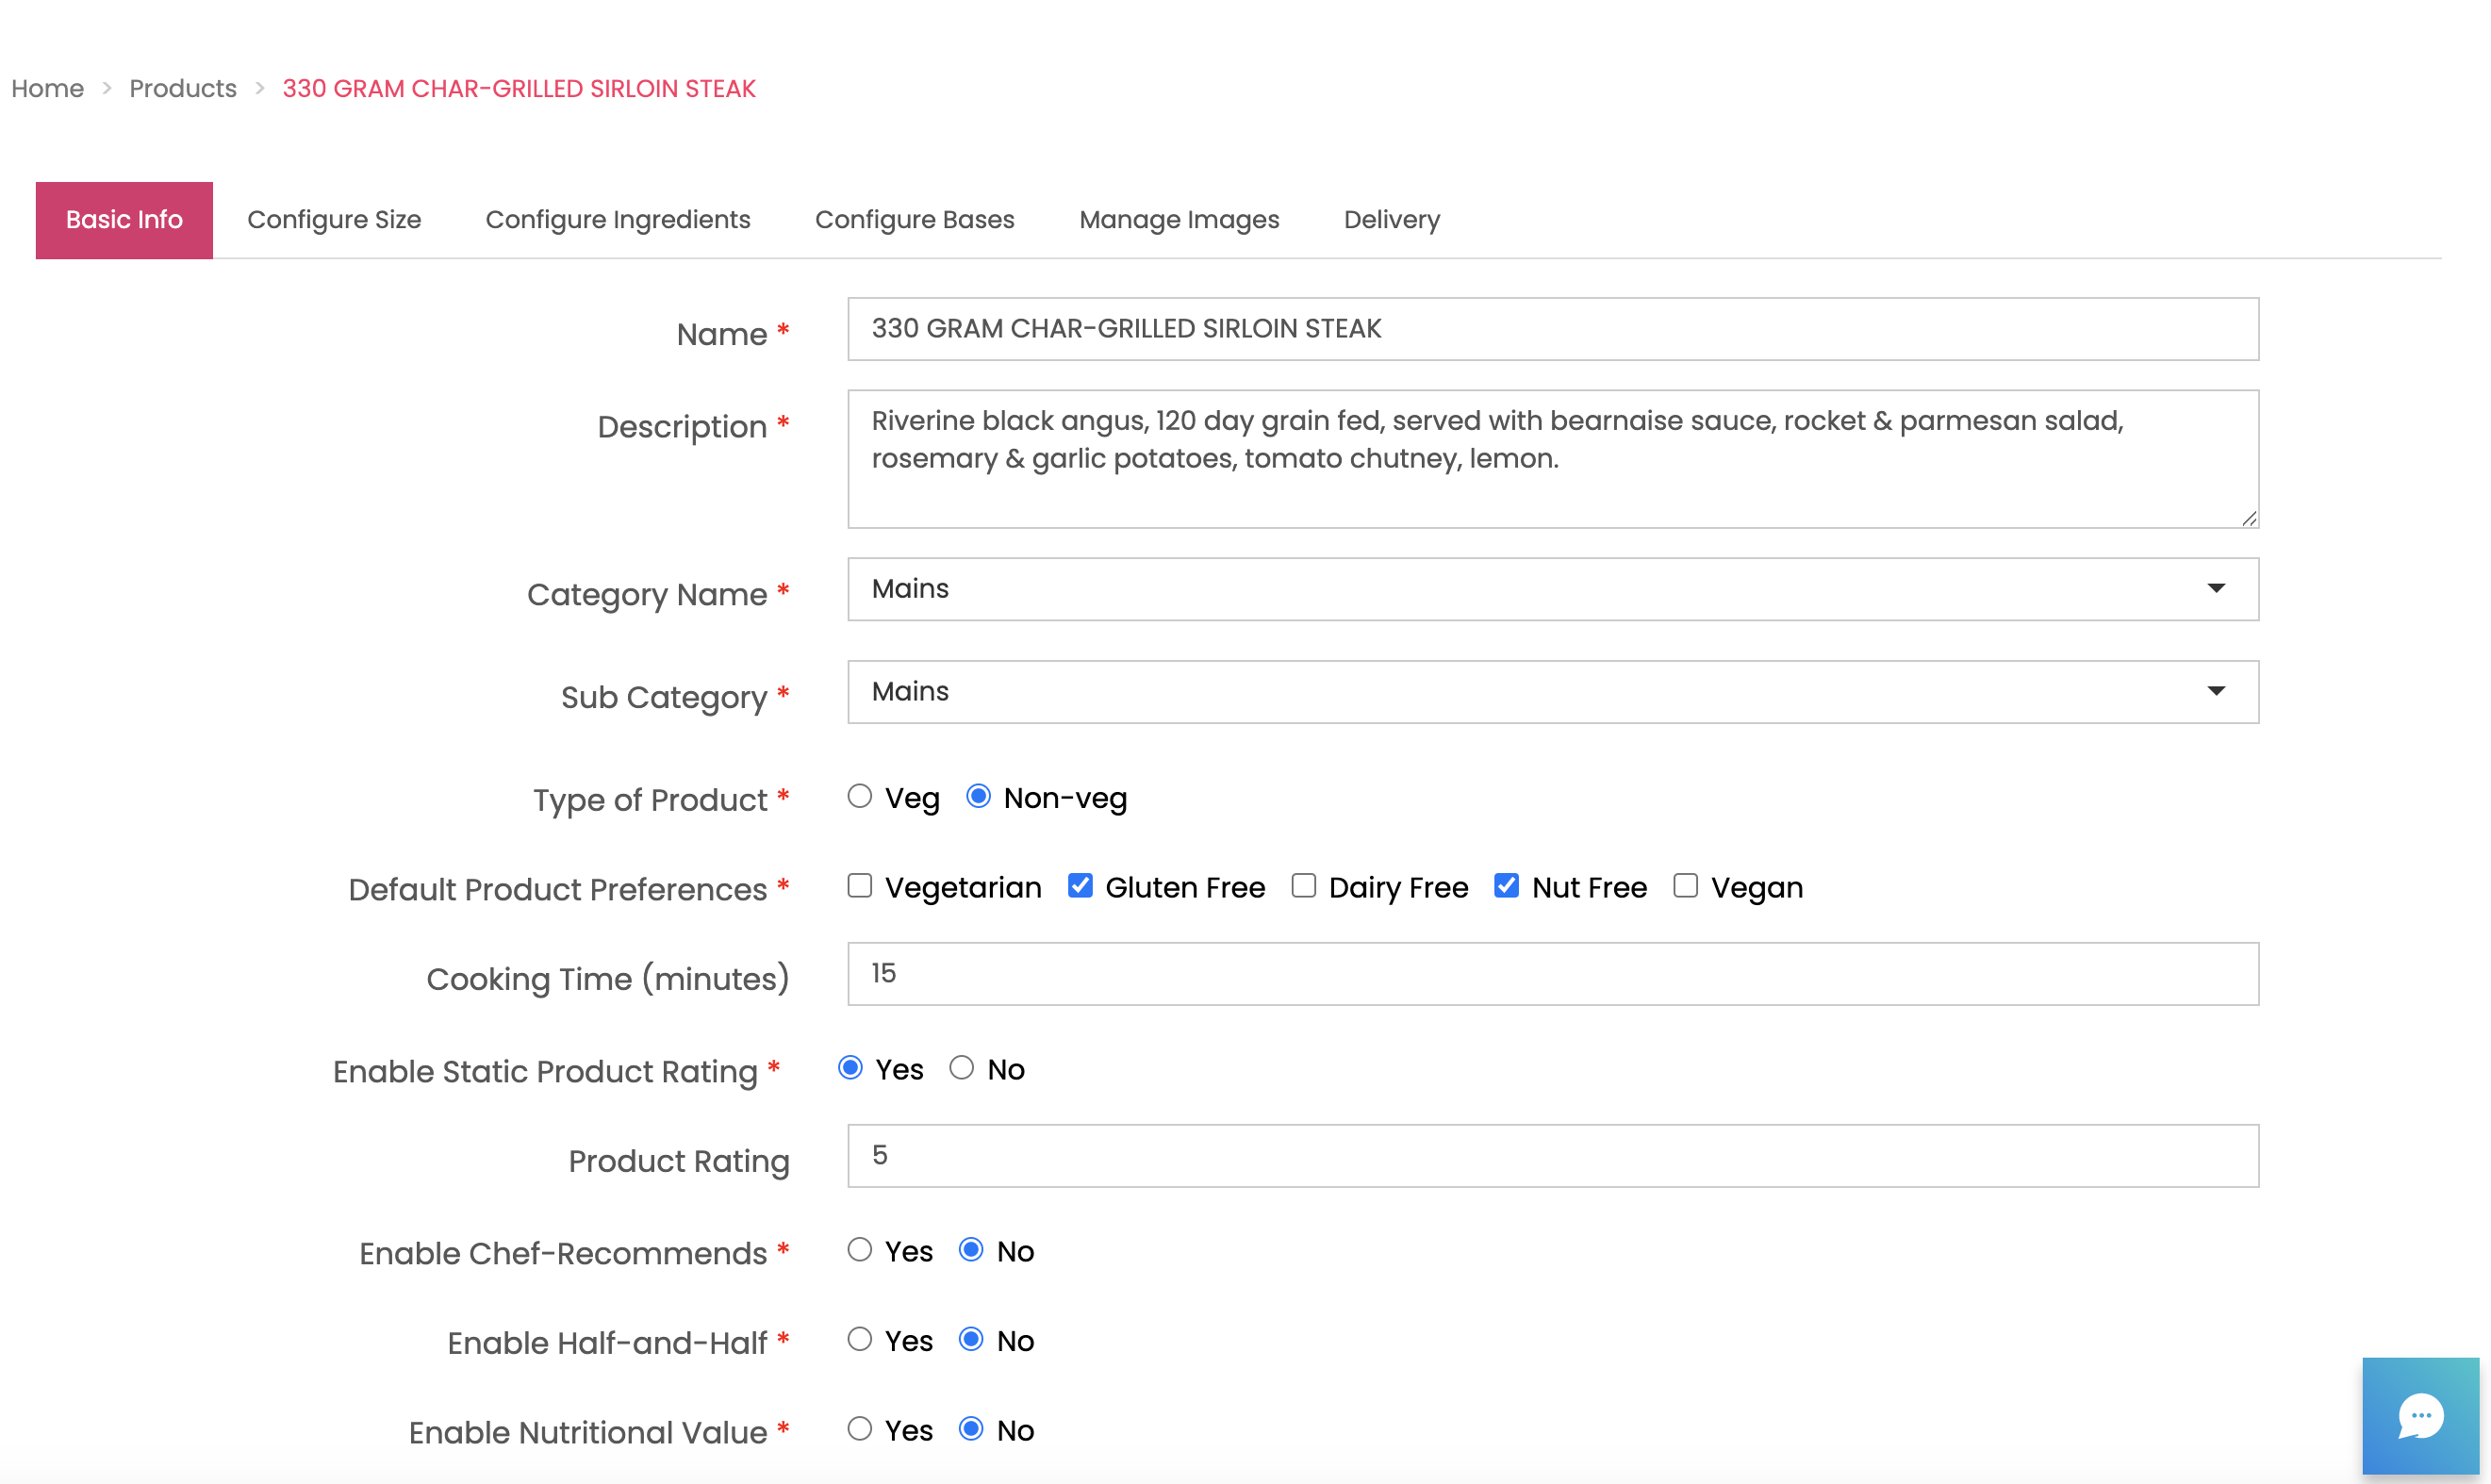Uncheck the Nut Free preference
Screen dimensions: 2491x1484
pos(1506,886)
